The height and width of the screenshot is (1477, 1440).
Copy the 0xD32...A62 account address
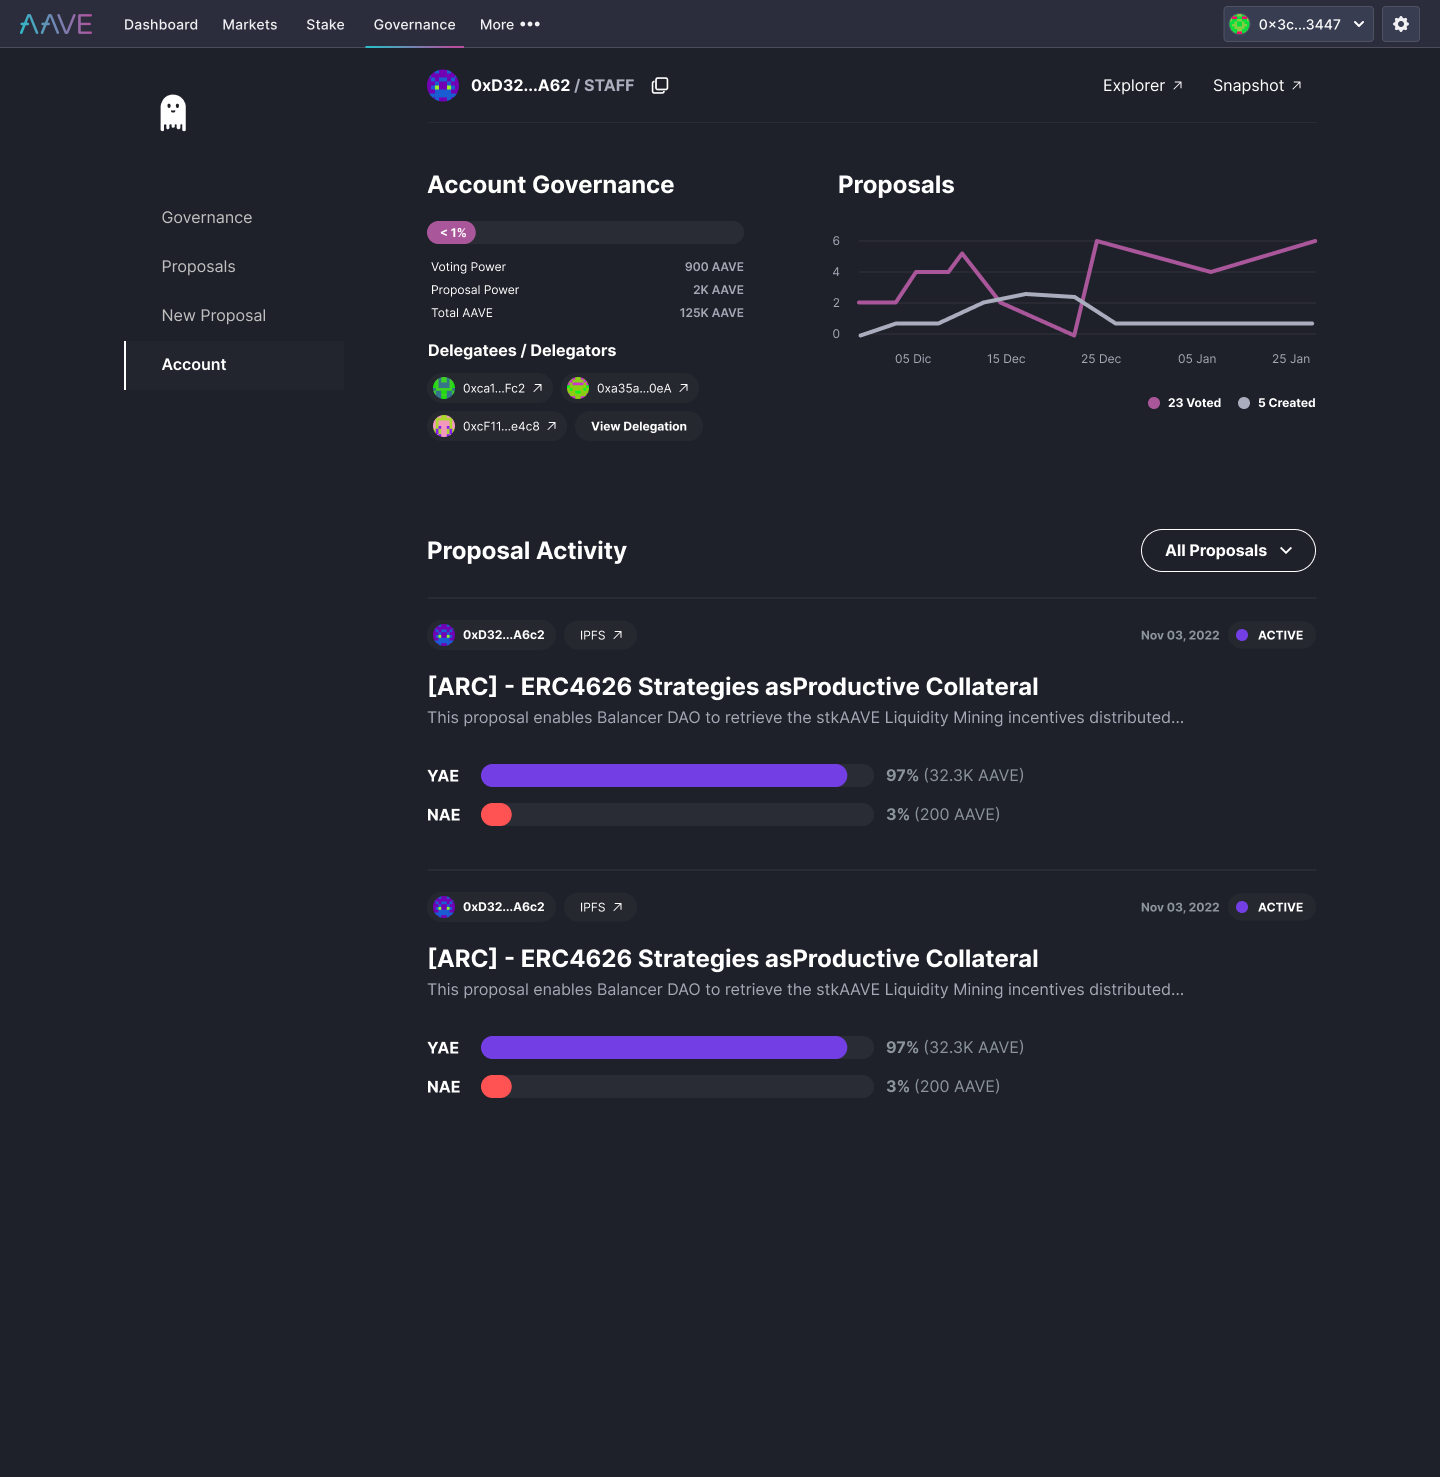click(660, 85)
